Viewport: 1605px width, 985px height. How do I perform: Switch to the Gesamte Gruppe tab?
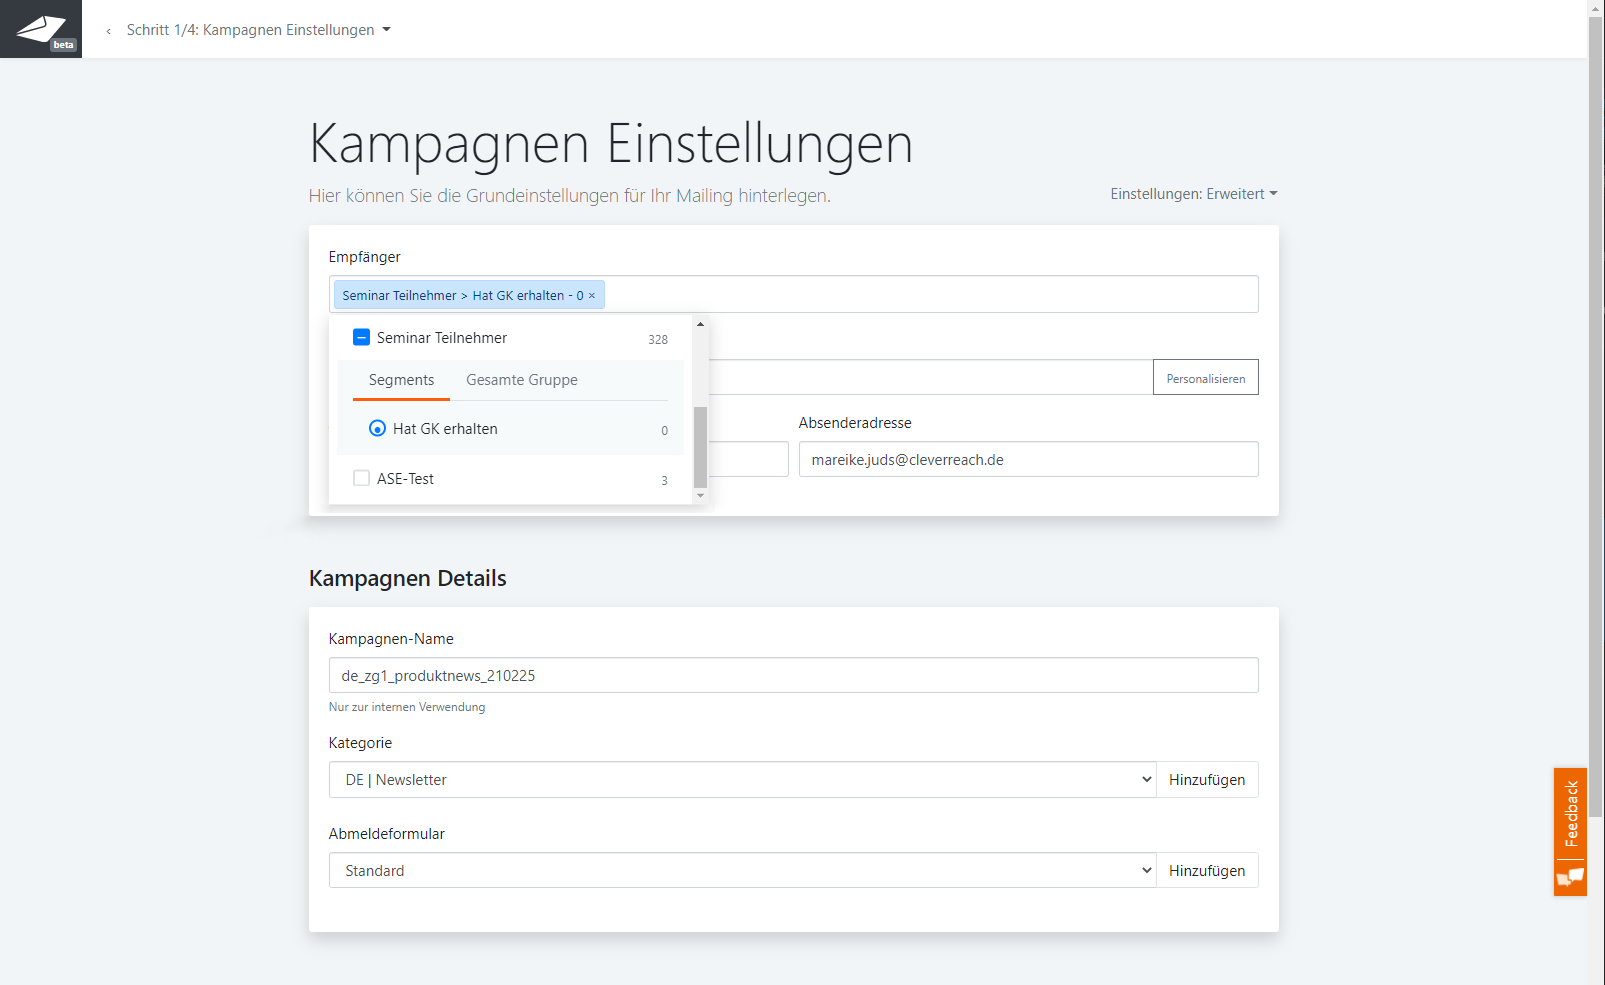coord(521,380)
